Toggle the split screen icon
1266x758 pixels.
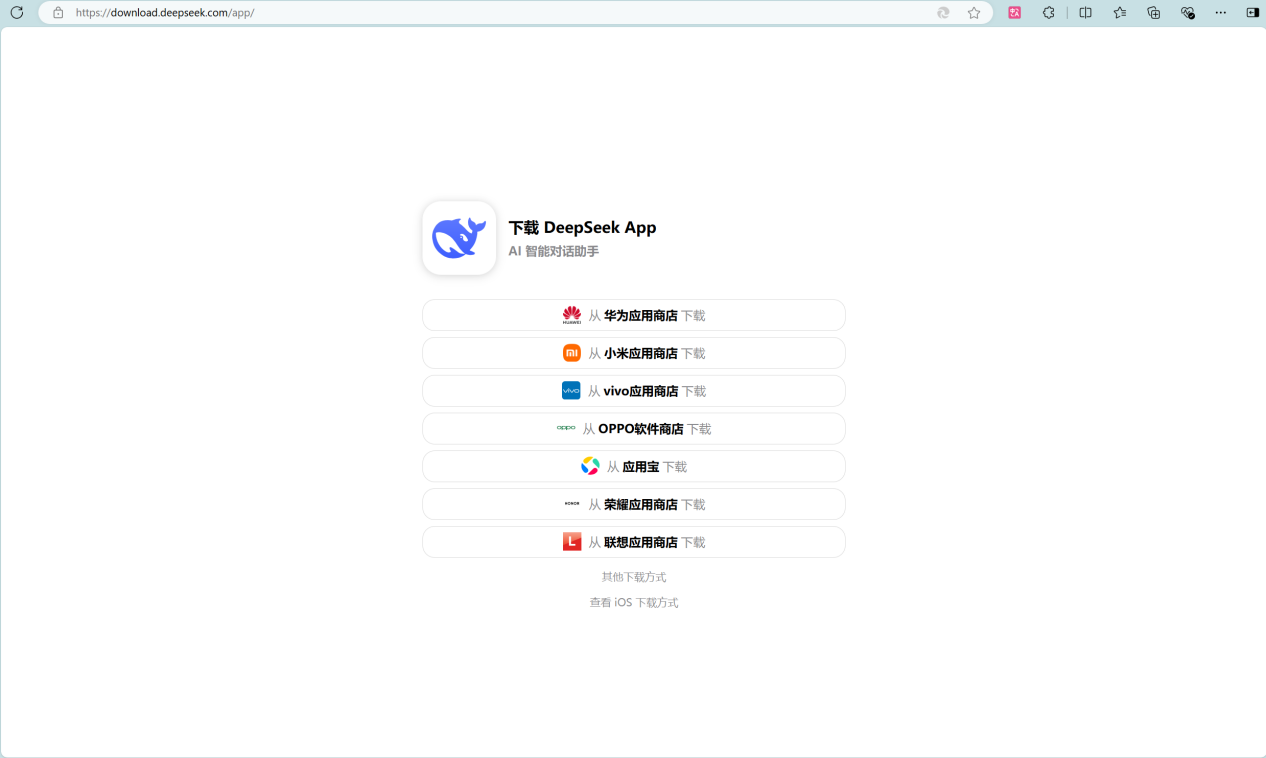pyautogui.click(x=1086, y=13)
